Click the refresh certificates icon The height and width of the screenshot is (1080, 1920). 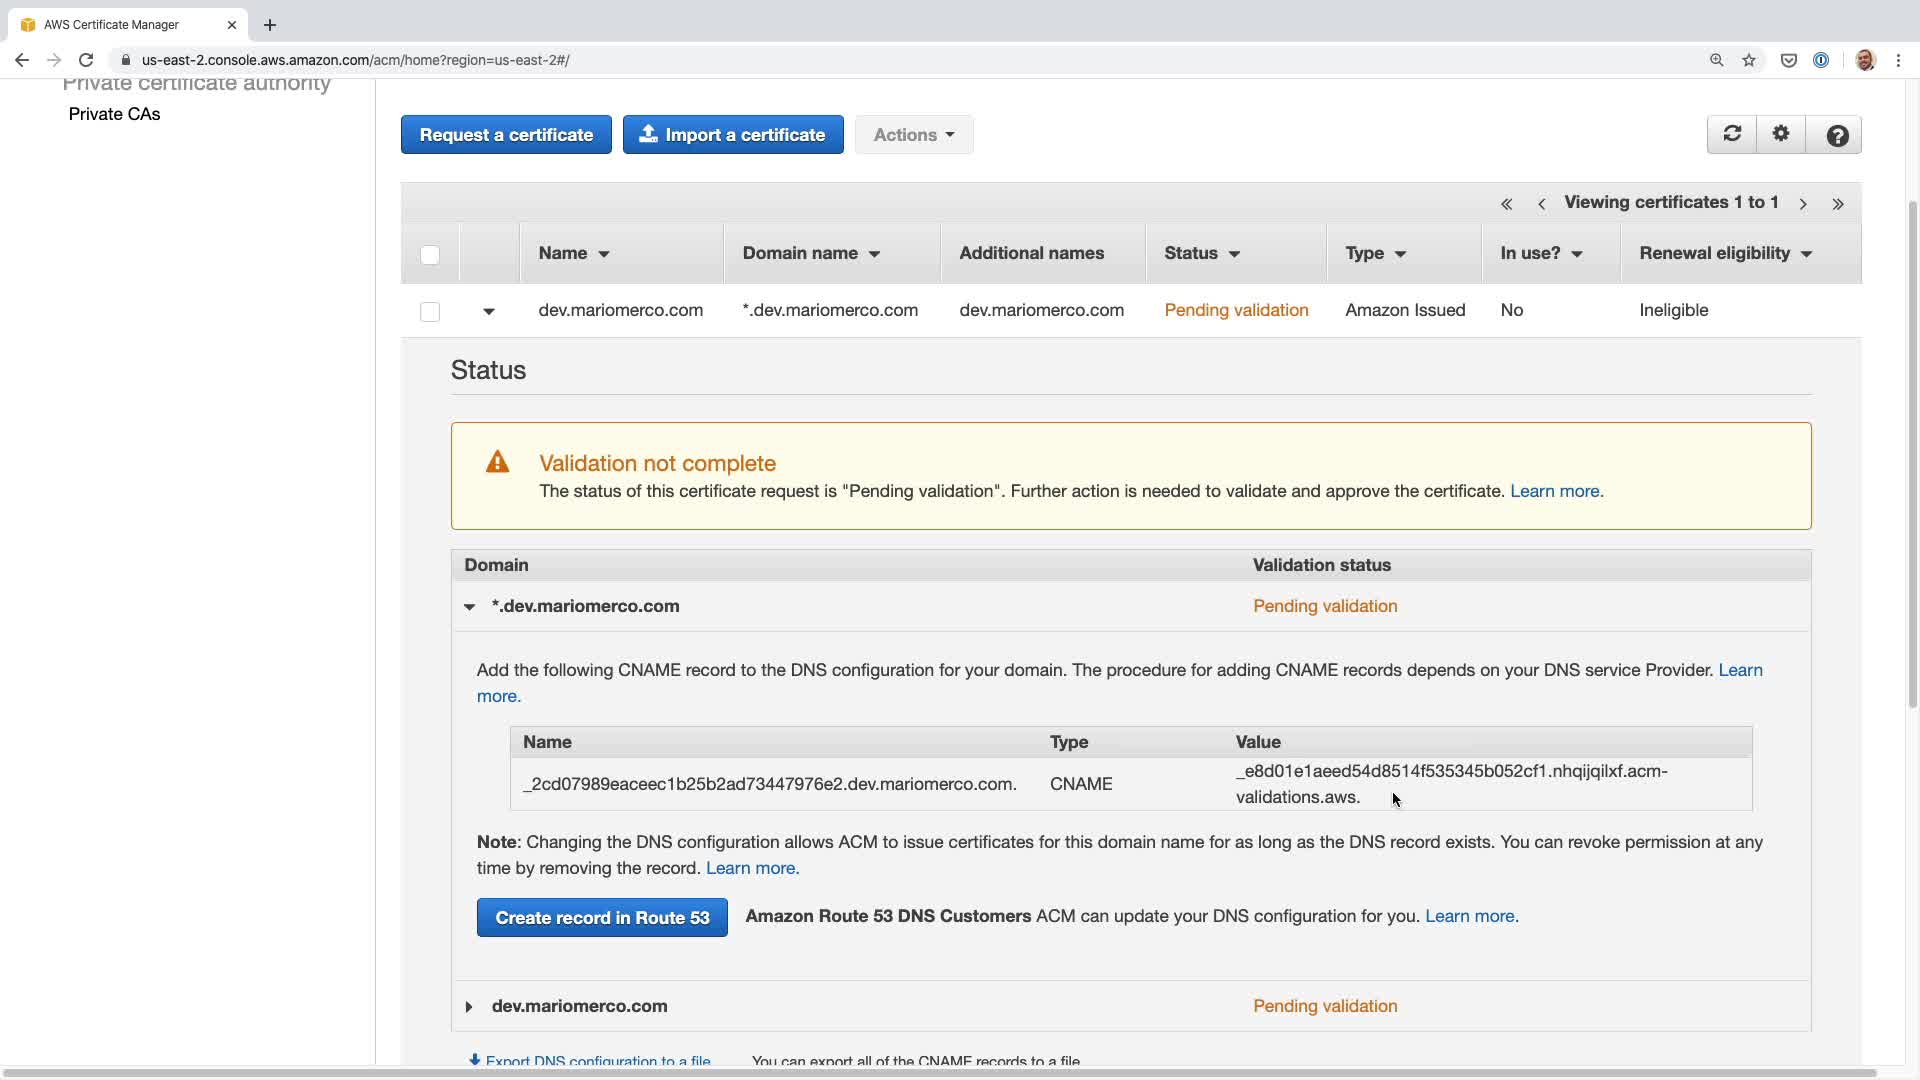pos(1732,134)
